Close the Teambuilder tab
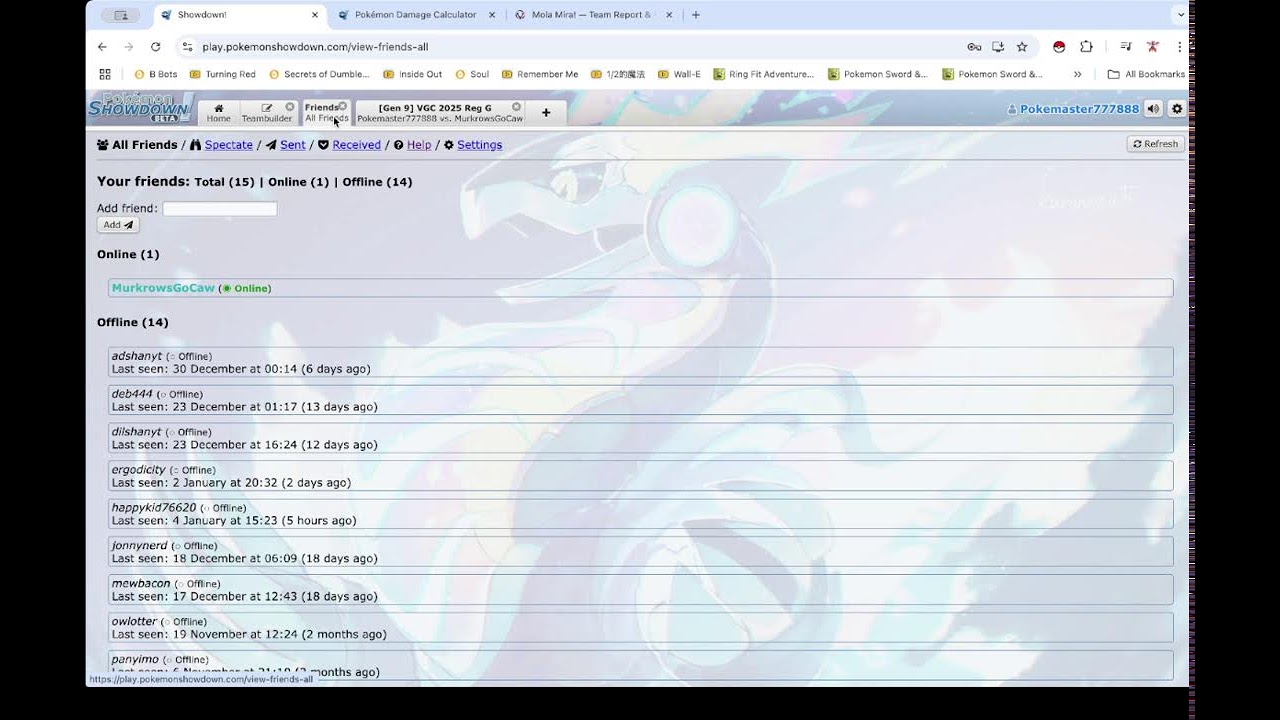This screenshot has width=1280, height=720. click(290, 107)
